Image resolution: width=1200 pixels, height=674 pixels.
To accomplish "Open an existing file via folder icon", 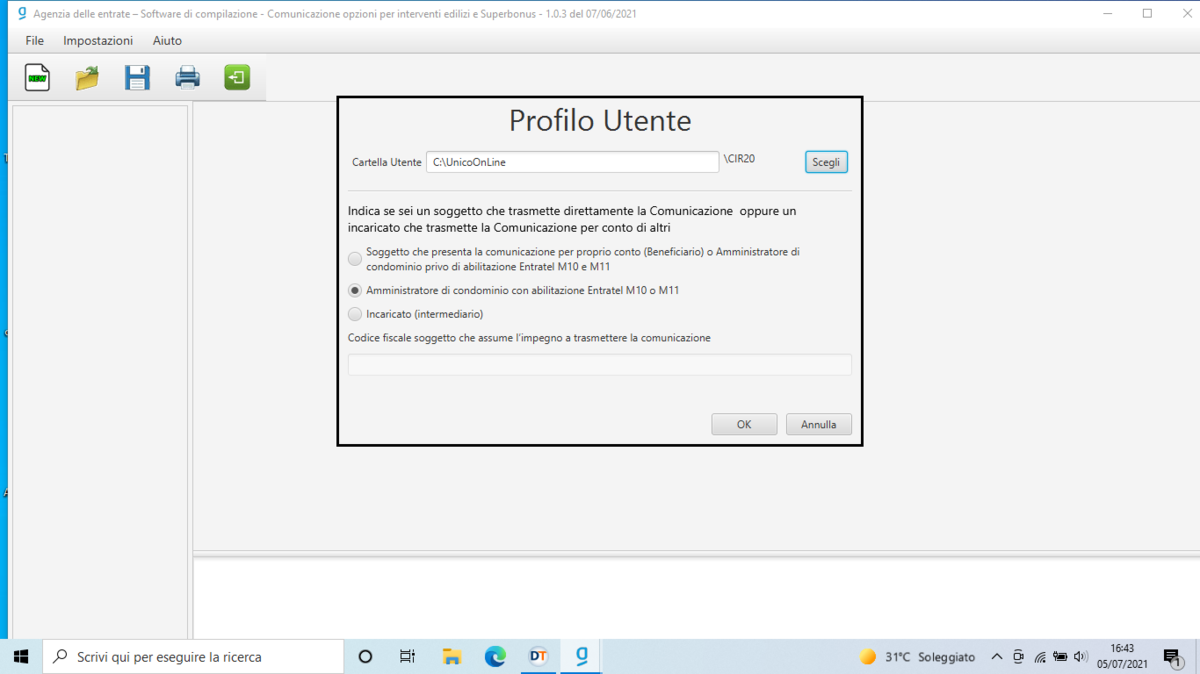I will coord(86,77).
